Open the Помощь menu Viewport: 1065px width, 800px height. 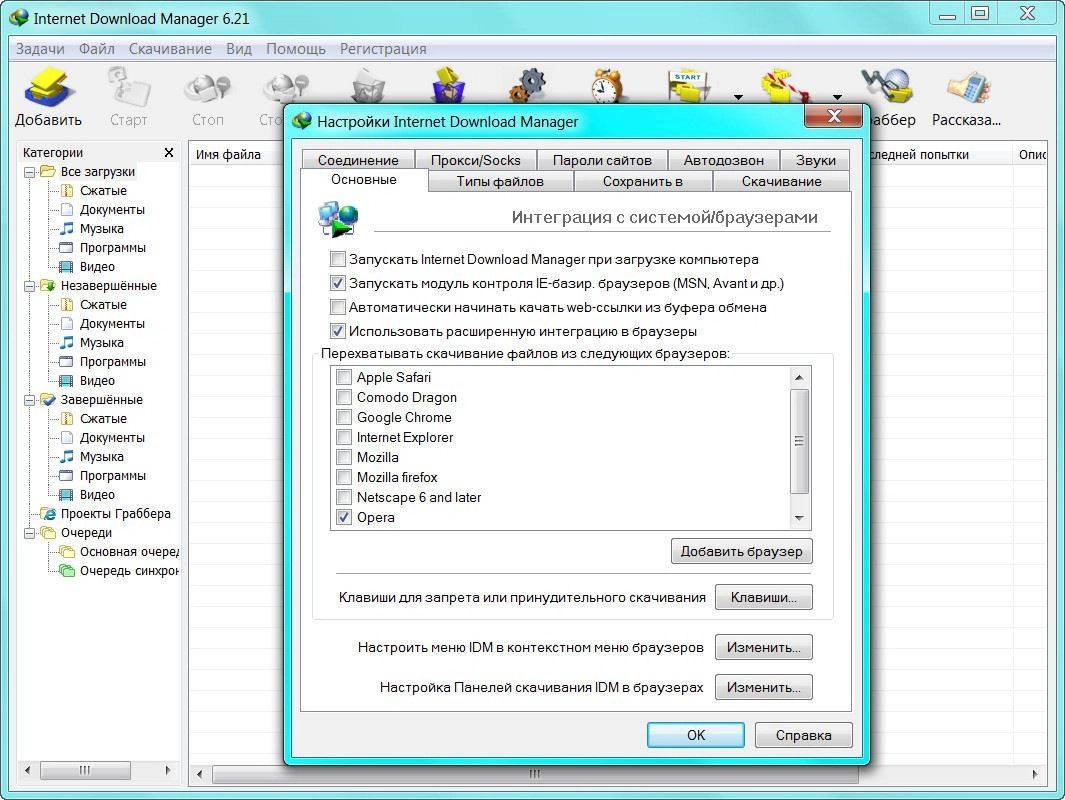(x=295, y=49)
